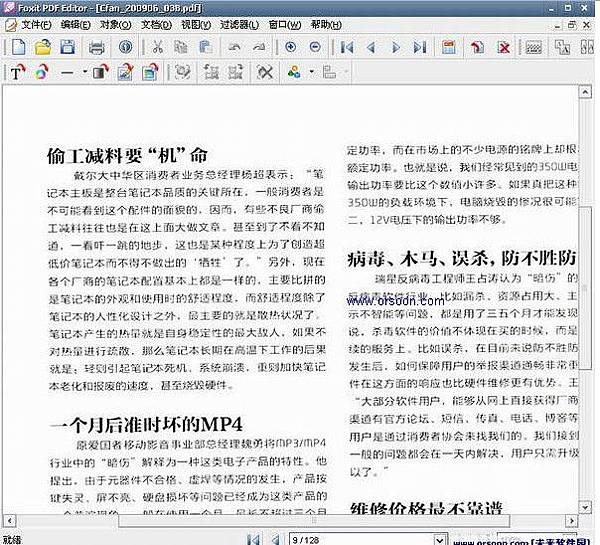600x545 pixels.
Task: Jump to last page in toolbar
Action: coord(420,47)
